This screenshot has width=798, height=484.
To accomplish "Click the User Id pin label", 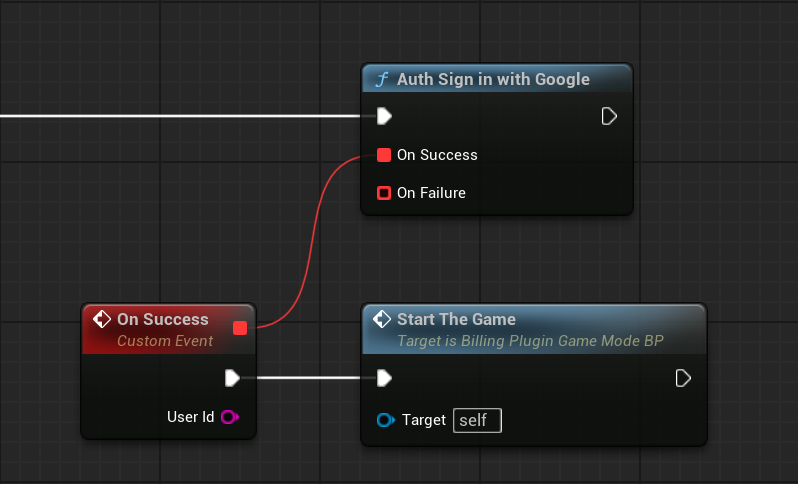I will 190,417.
